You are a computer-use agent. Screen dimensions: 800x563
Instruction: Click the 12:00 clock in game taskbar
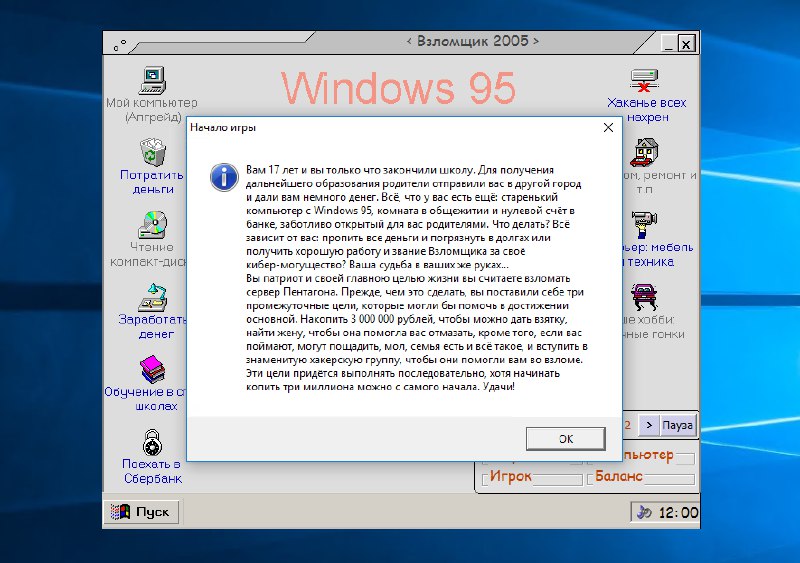(x=678, y=512)
